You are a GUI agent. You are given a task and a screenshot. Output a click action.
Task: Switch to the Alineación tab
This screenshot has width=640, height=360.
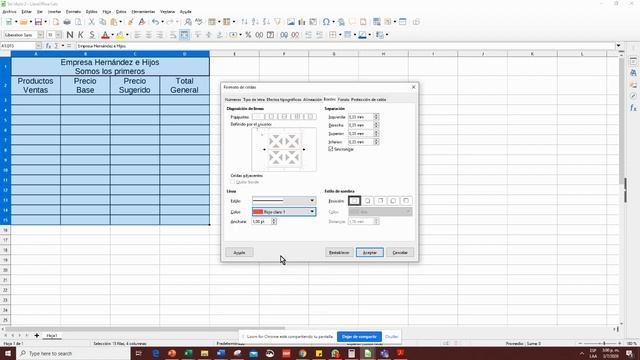tap(312, 100)
